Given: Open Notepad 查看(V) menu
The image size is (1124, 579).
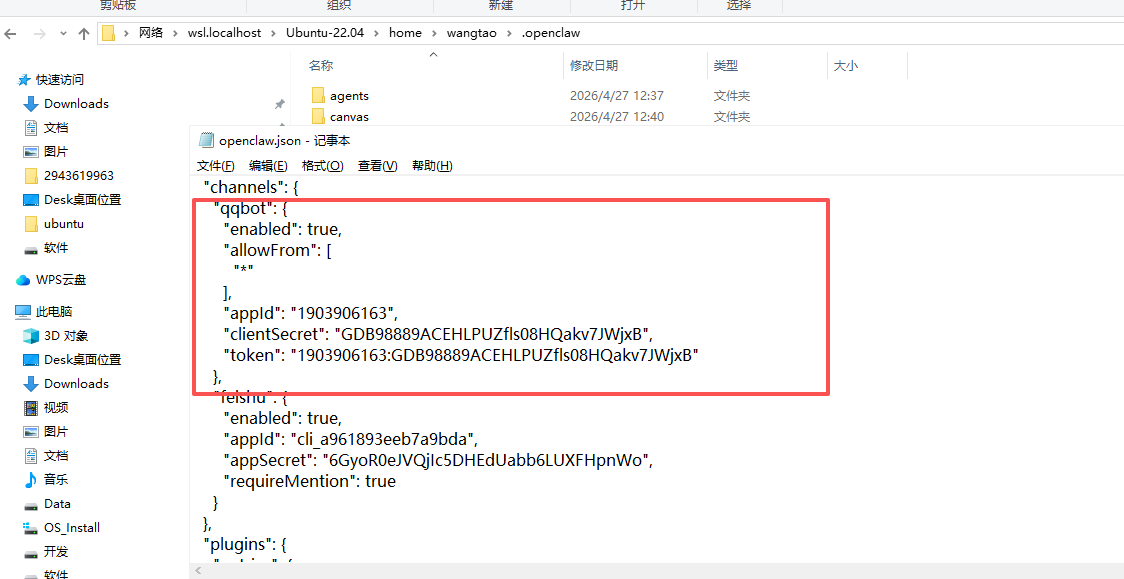Looking at the screenshot, I should click(x=378, y=166).
